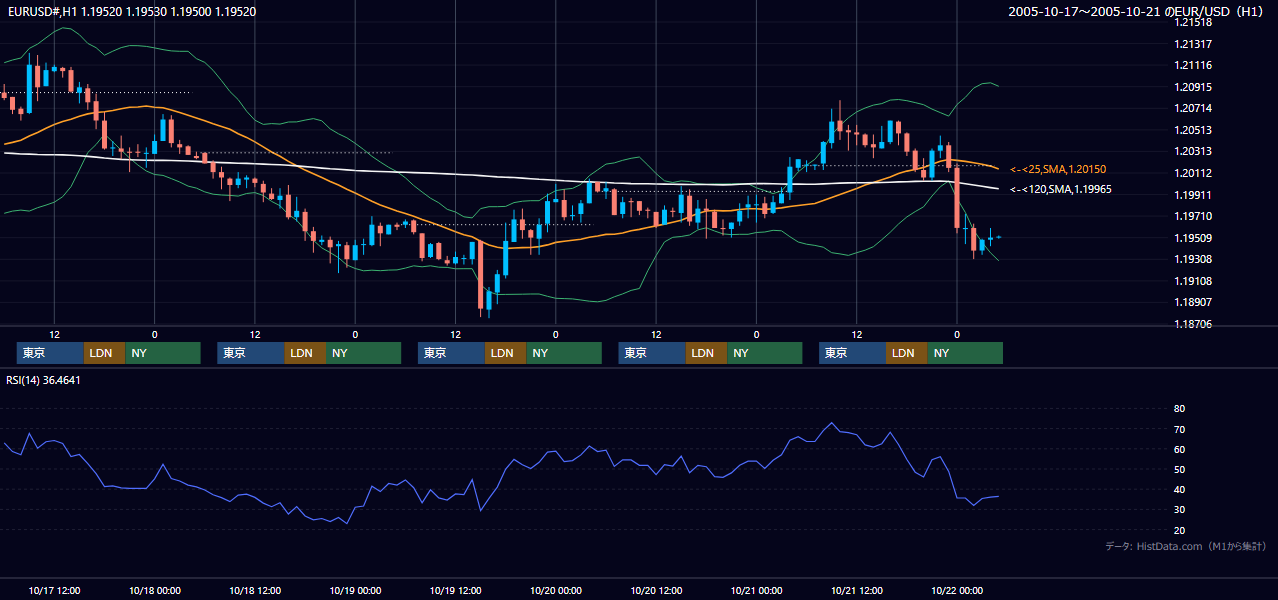Click the RSI scale value 60
This screenshot has width=1278, height=600.
1179,449
